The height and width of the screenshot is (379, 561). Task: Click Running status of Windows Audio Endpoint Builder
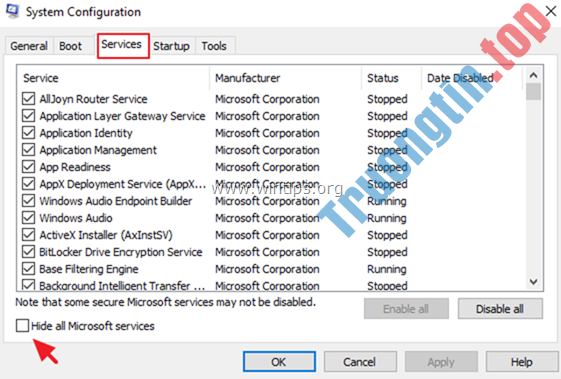[x=387, y=201]
